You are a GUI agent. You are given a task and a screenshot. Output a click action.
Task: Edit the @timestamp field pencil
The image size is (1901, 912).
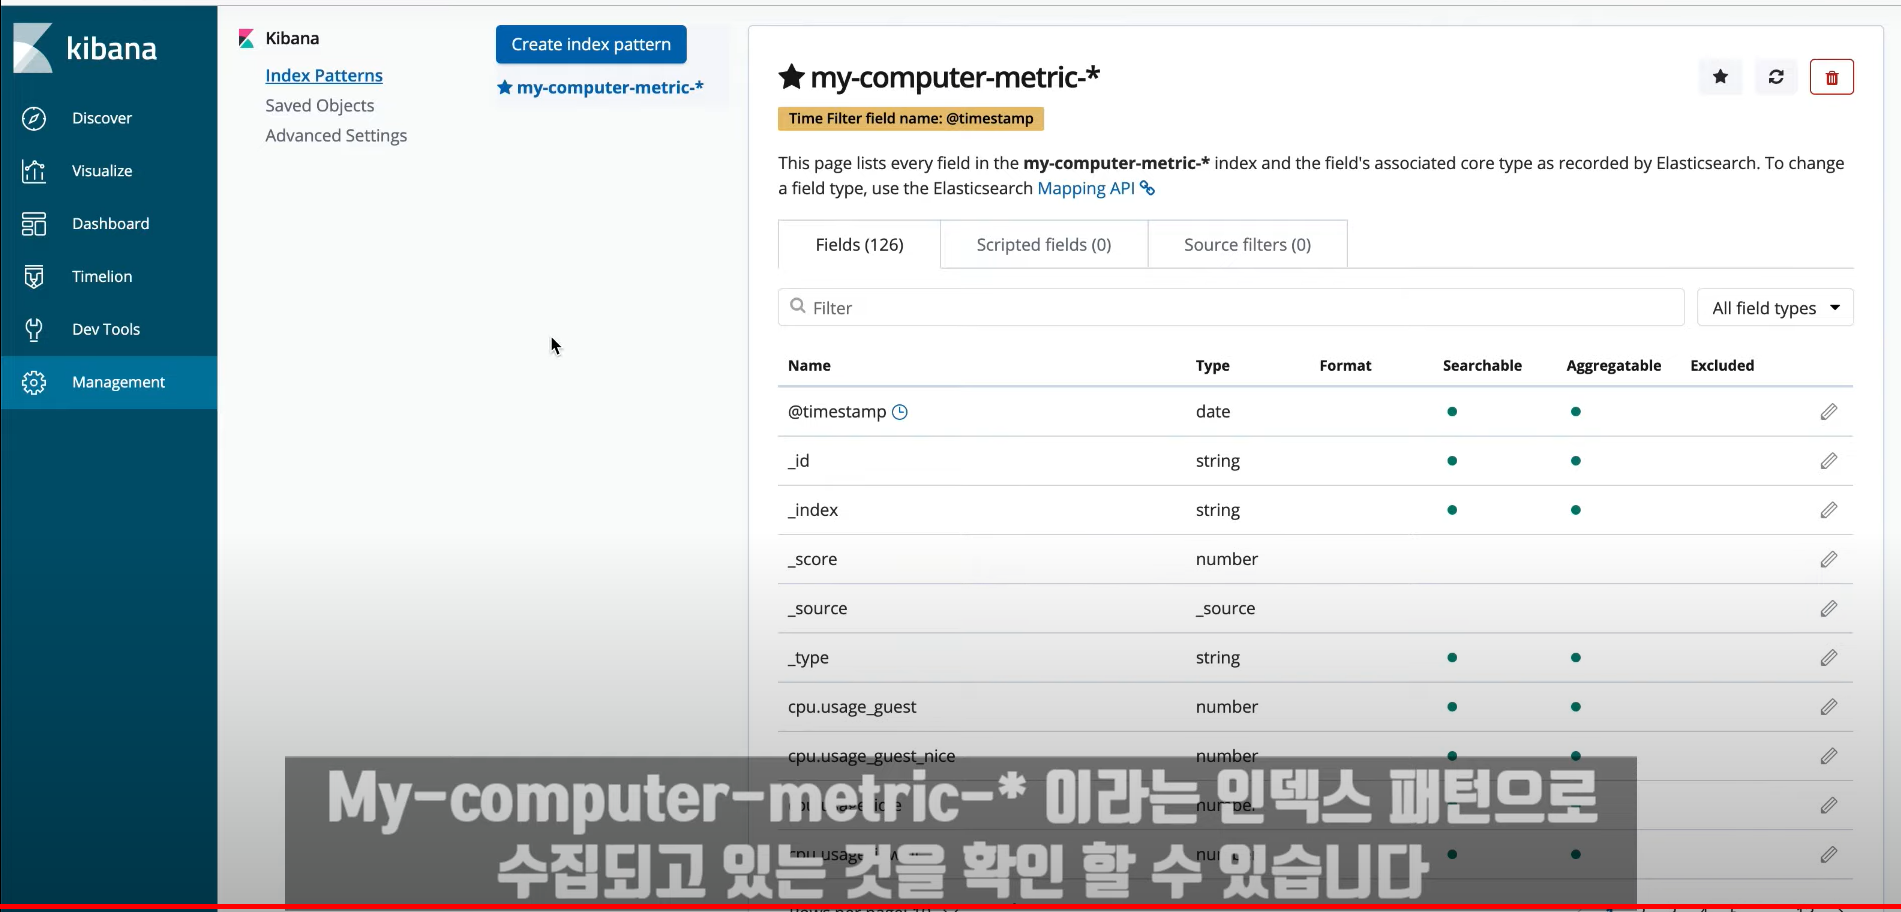(1829, 412)
